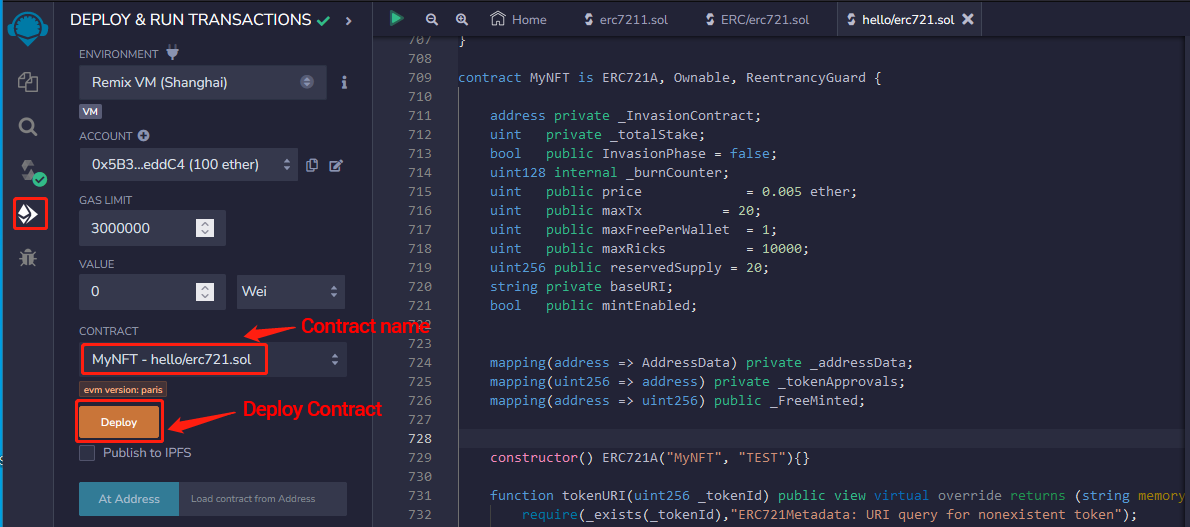Click the evm version: paris badge

click(122, 389)
